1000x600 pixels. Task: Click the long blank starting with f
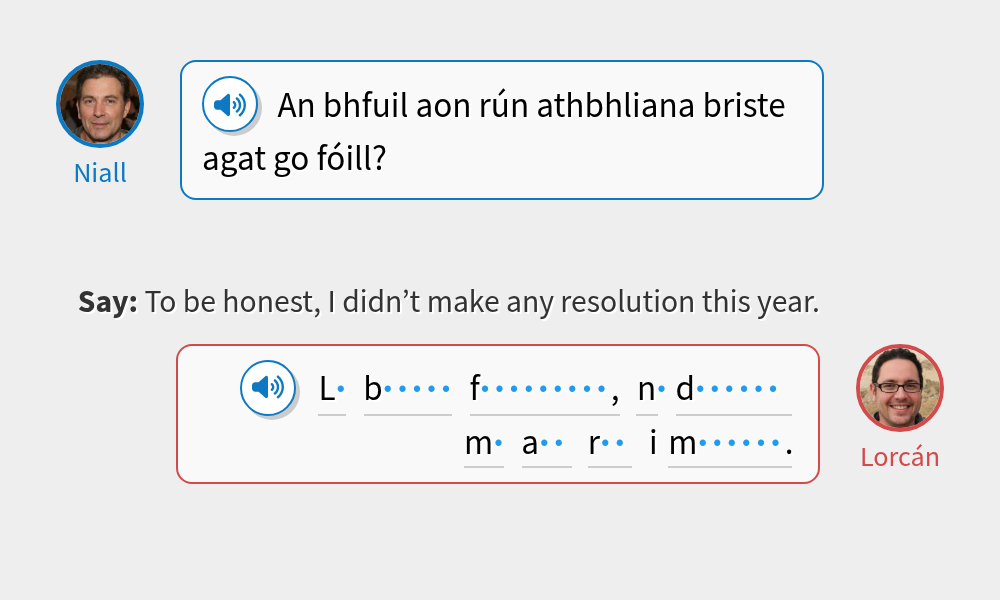542,392
